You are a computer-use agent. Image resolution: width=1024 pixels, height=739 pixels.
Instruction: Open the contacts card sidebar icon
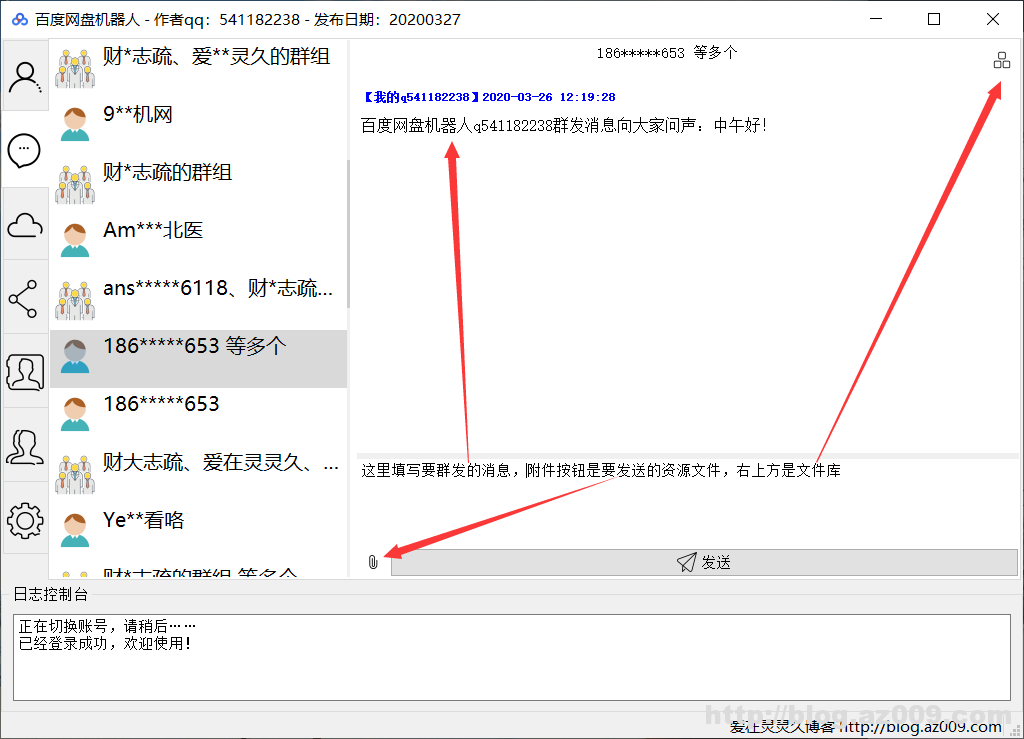tap(25, 372)
